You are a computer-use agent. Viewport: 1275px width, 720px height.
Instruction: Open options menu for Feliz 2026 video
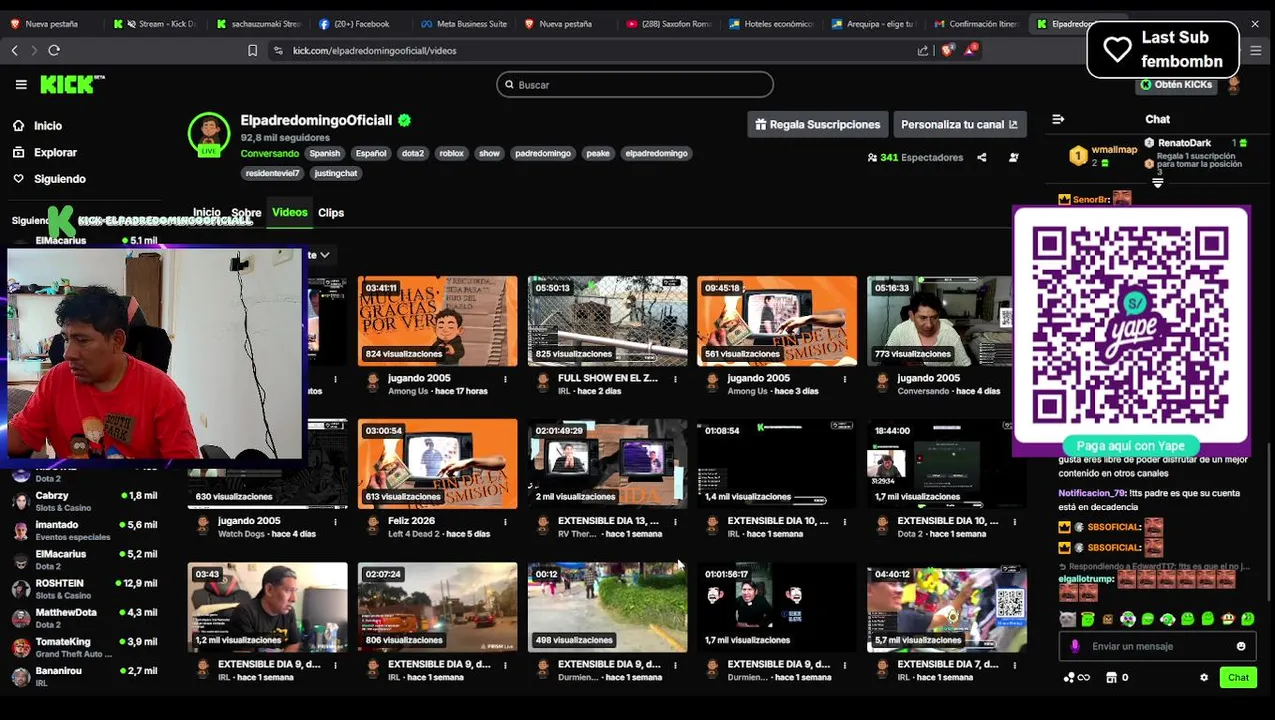tap(505, 522)
